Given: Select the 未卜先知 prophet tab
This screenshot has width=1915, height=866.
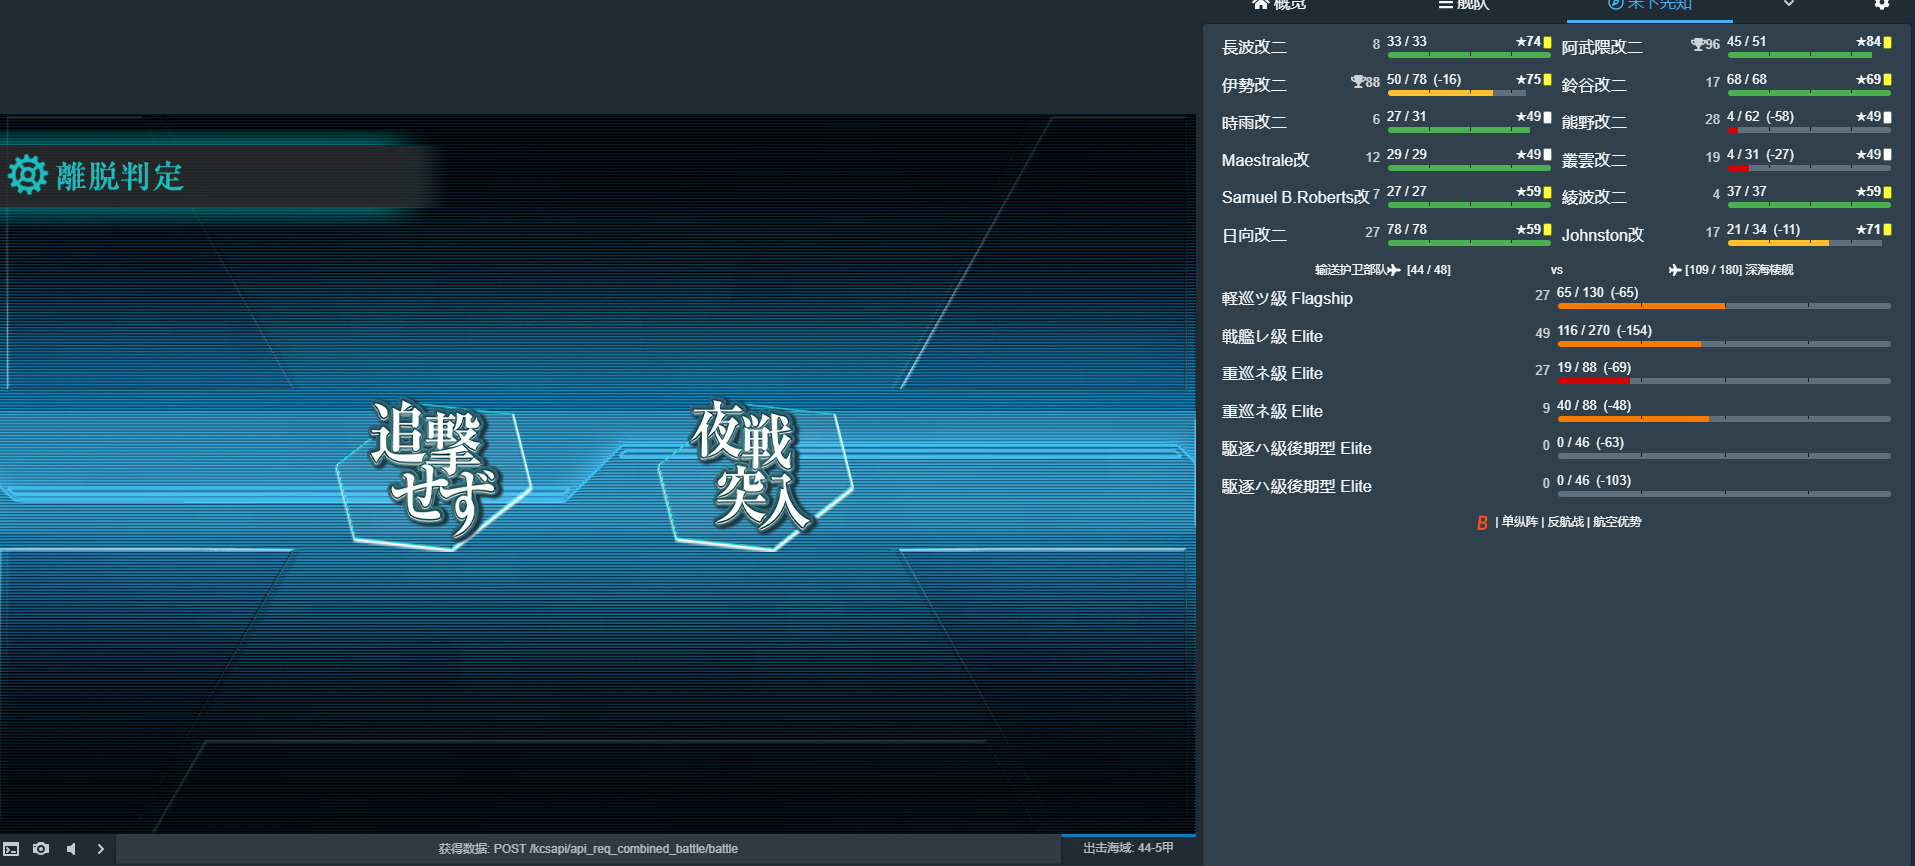Looking at the screenshot, I should pos(1650,5).
